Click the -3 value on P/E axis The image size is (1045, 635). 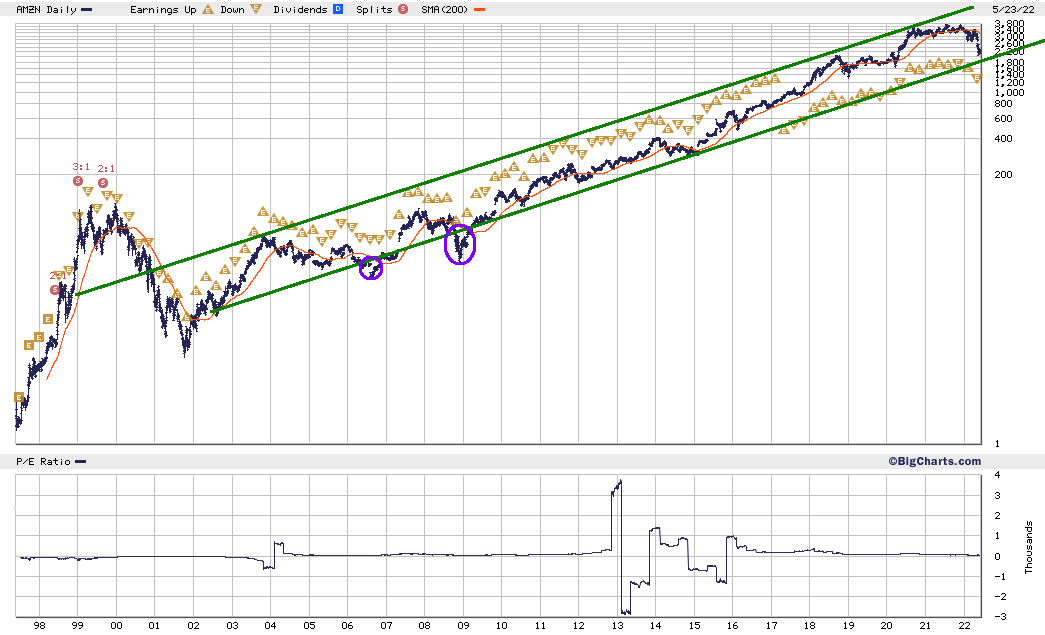(1000, 616)
